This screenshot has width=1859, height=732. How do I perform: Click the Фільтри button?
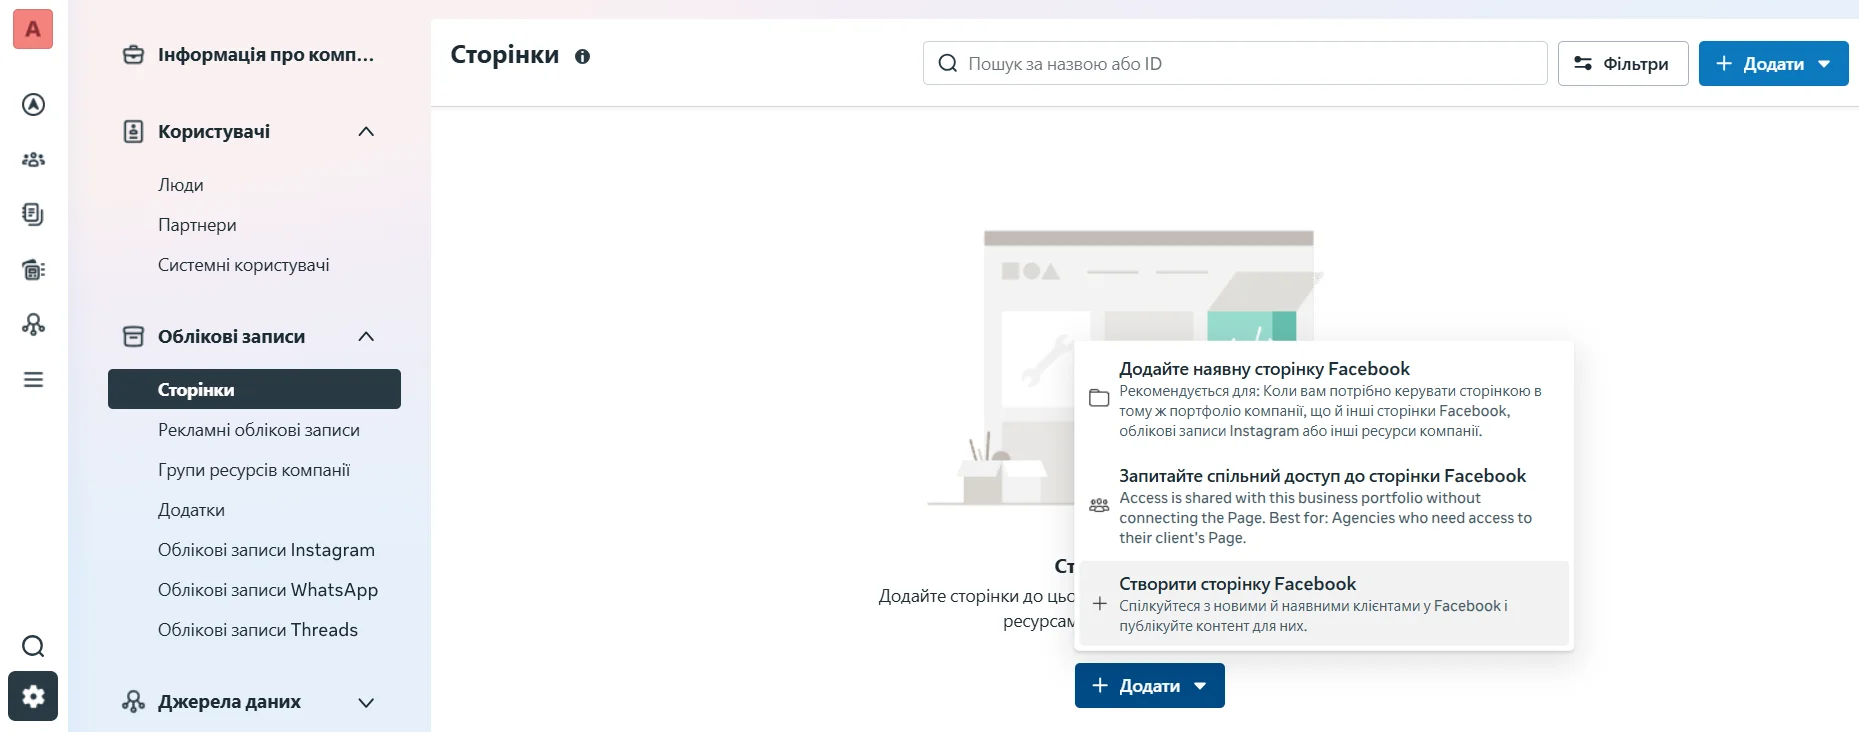pyautogui.click(x=1622, y=63)
